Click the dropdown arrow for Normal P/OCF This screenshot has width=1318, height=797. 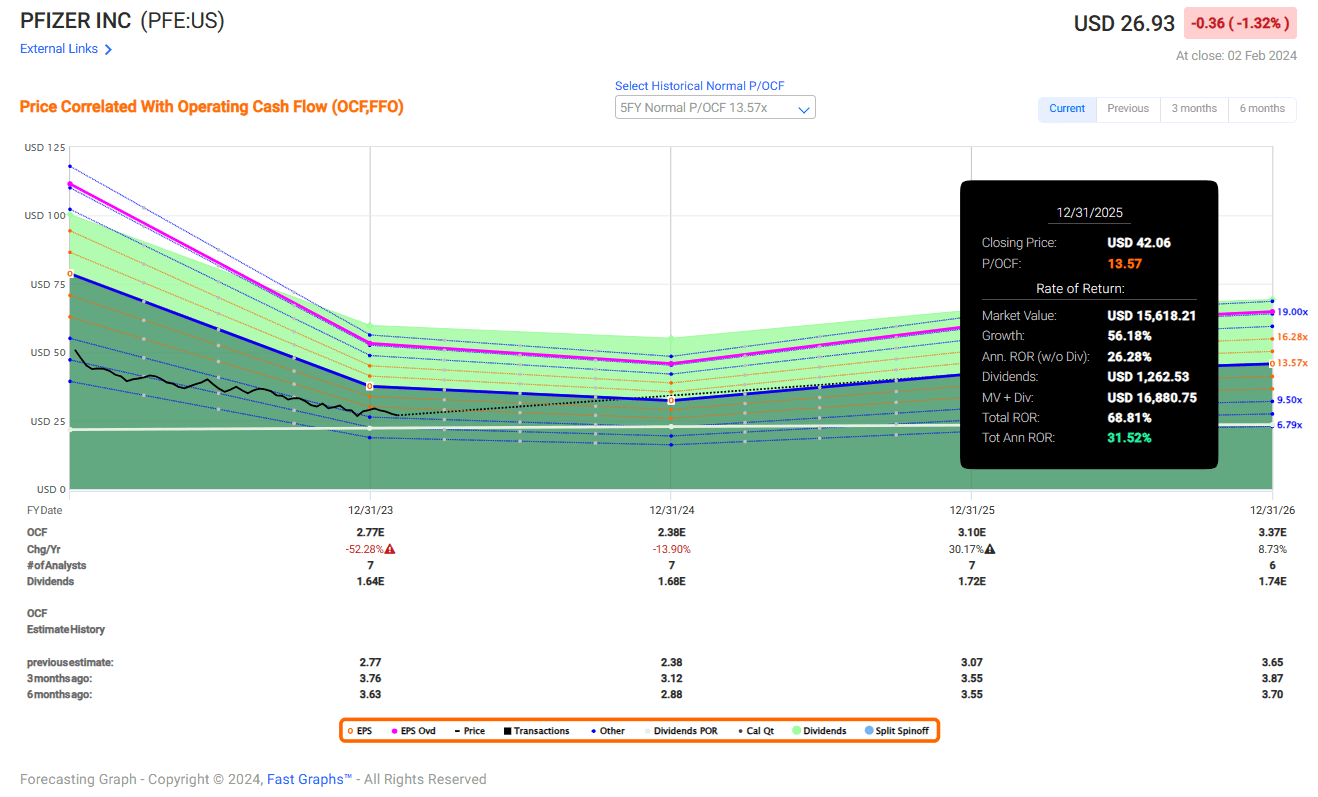click(x=803, y=109)
